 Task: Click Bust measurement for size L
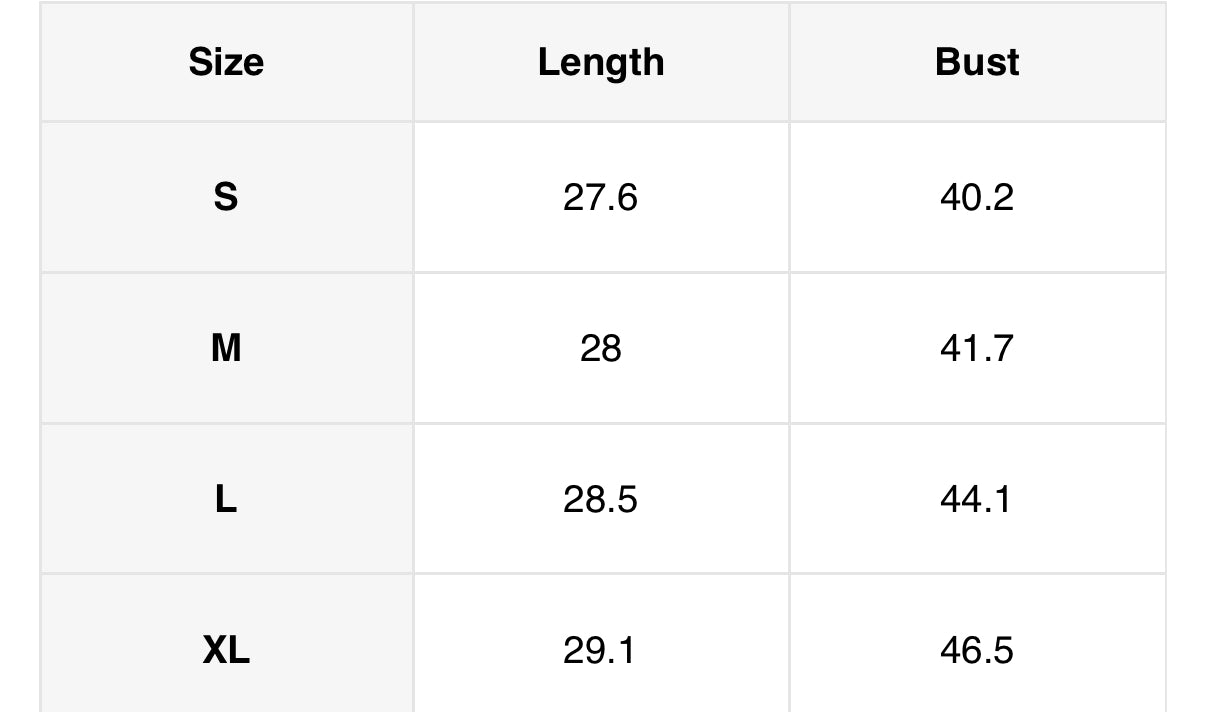coord(977,499)
